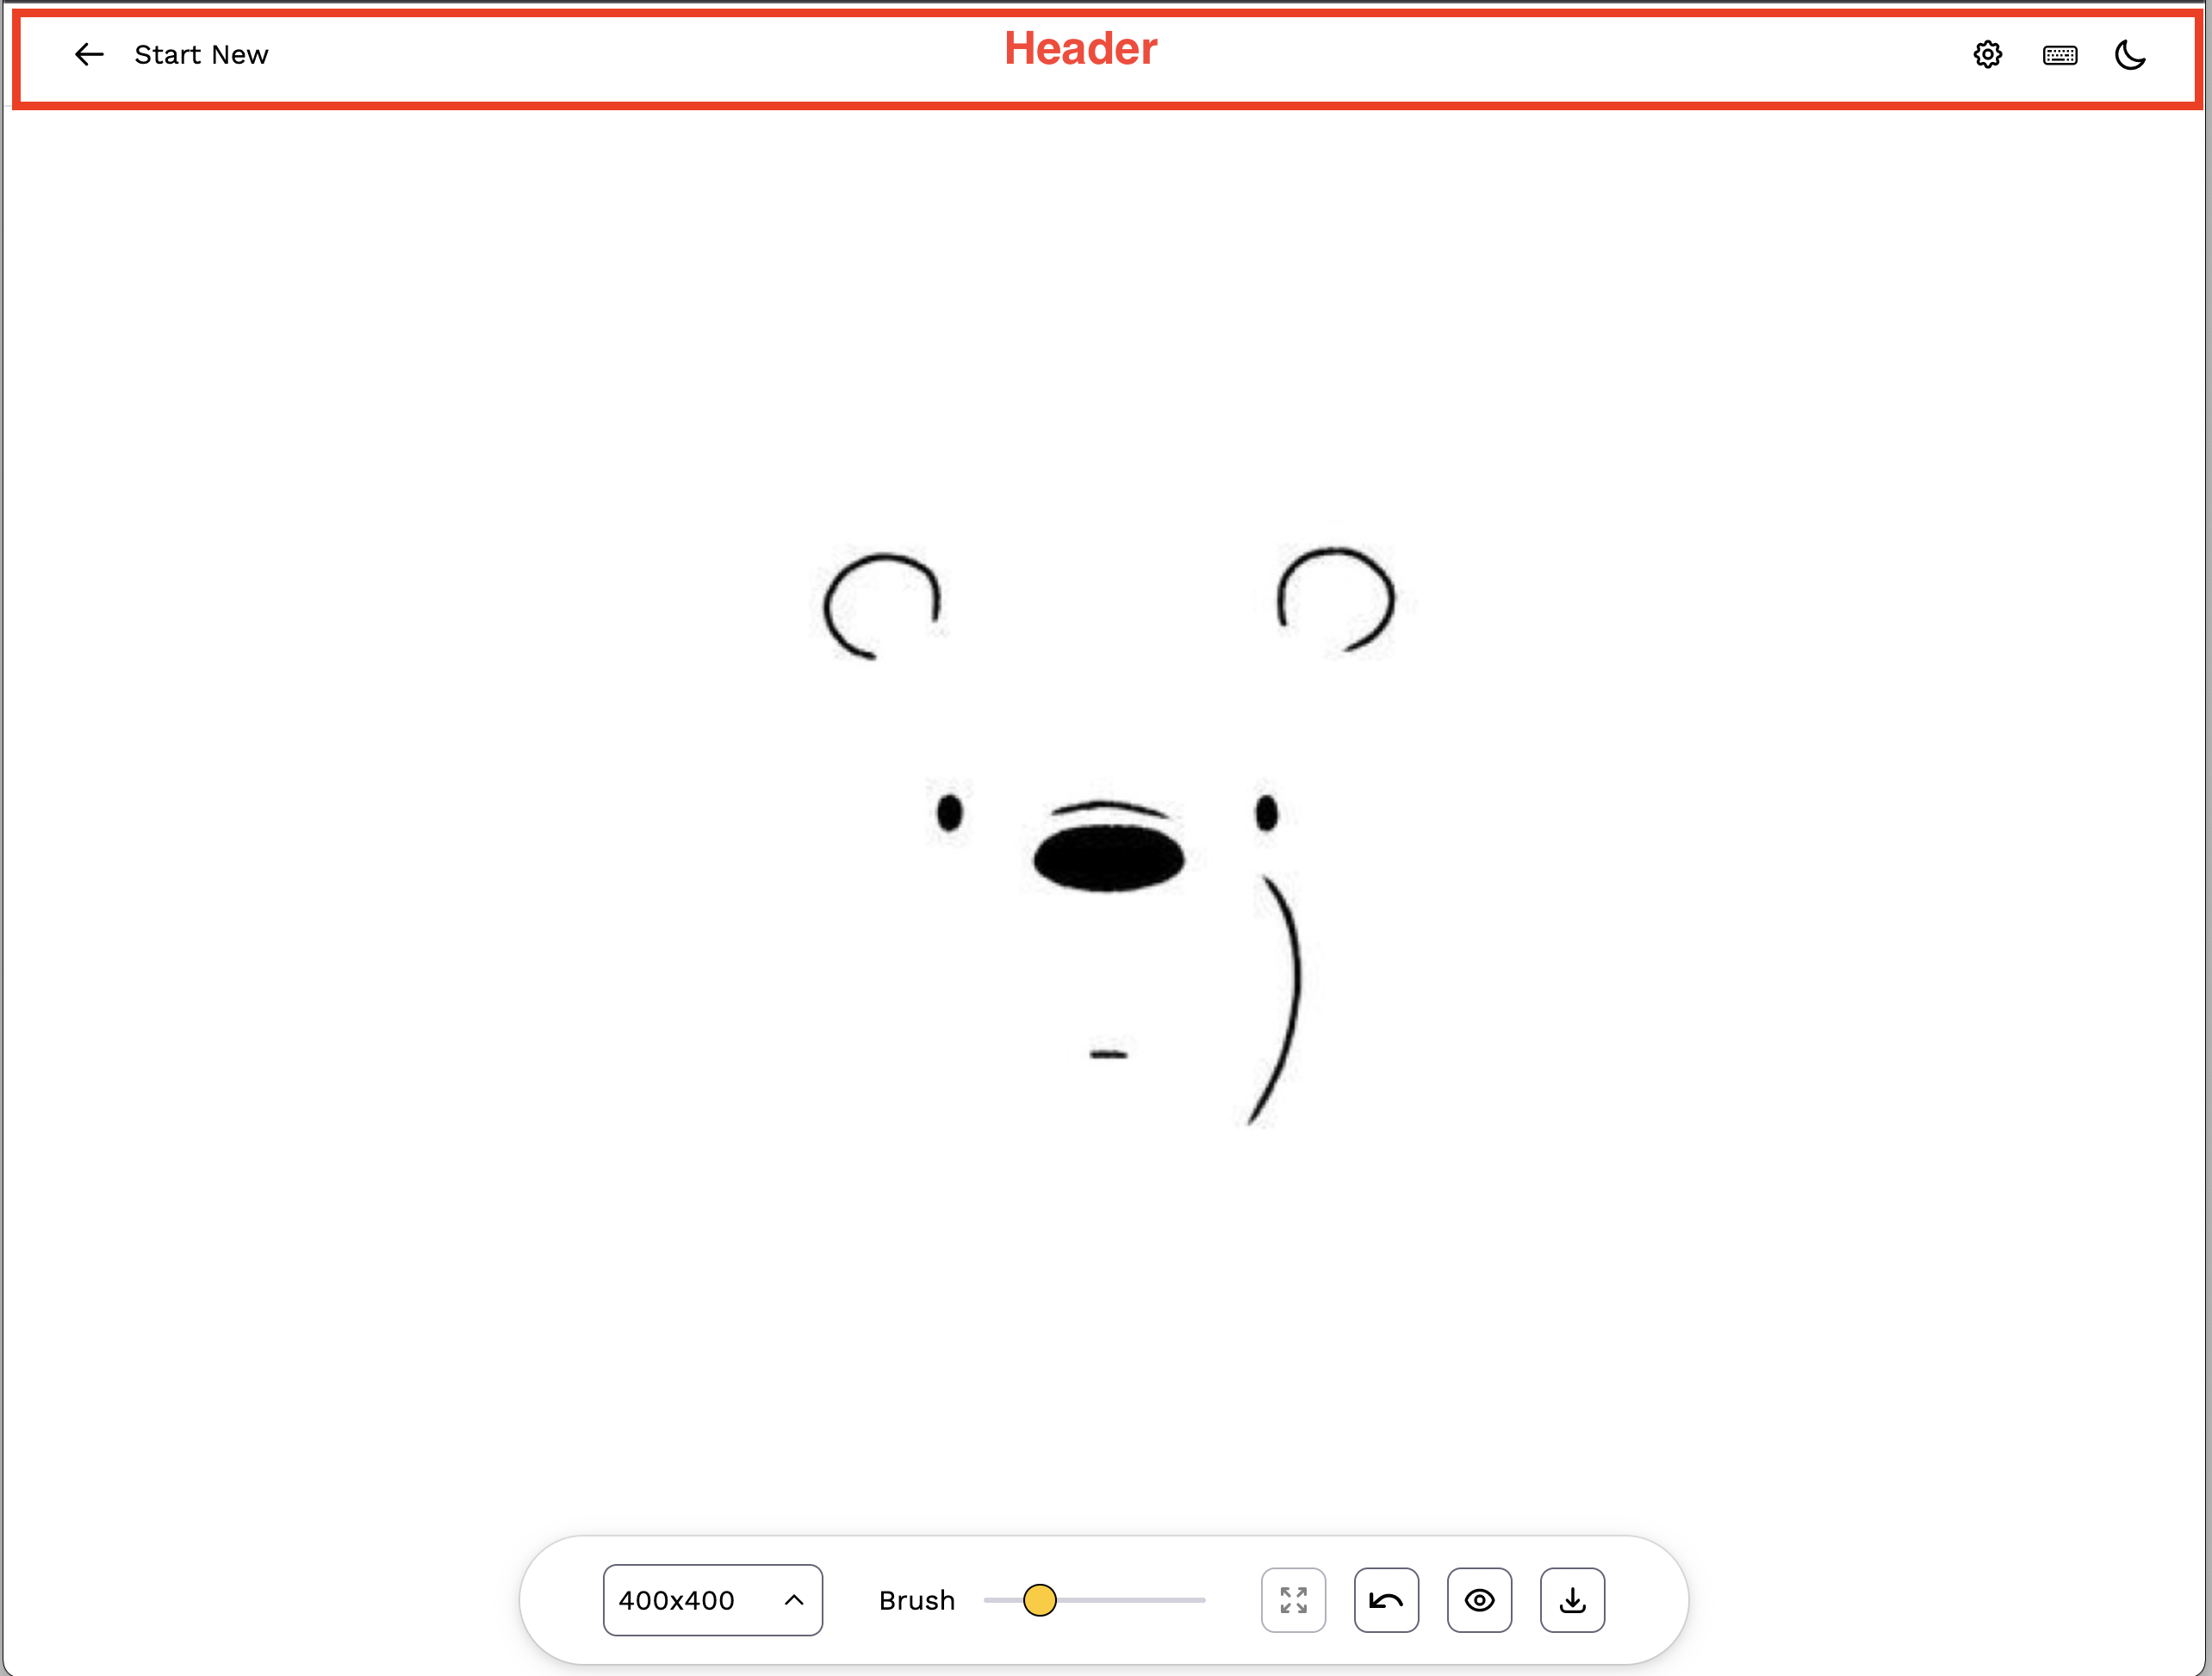Click the Brush label in the toolbar

916,1599
